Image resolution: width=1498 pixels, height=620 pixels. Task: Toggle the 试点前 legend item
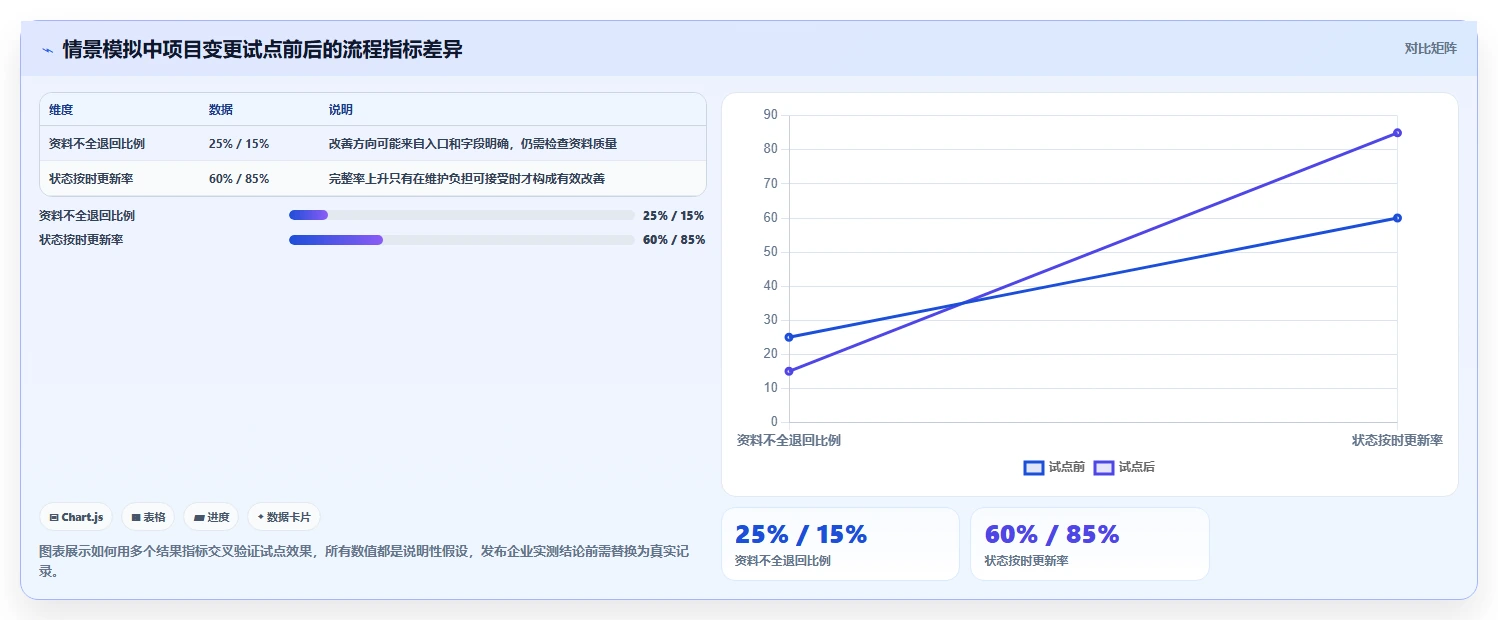(x=1054, y=467)
